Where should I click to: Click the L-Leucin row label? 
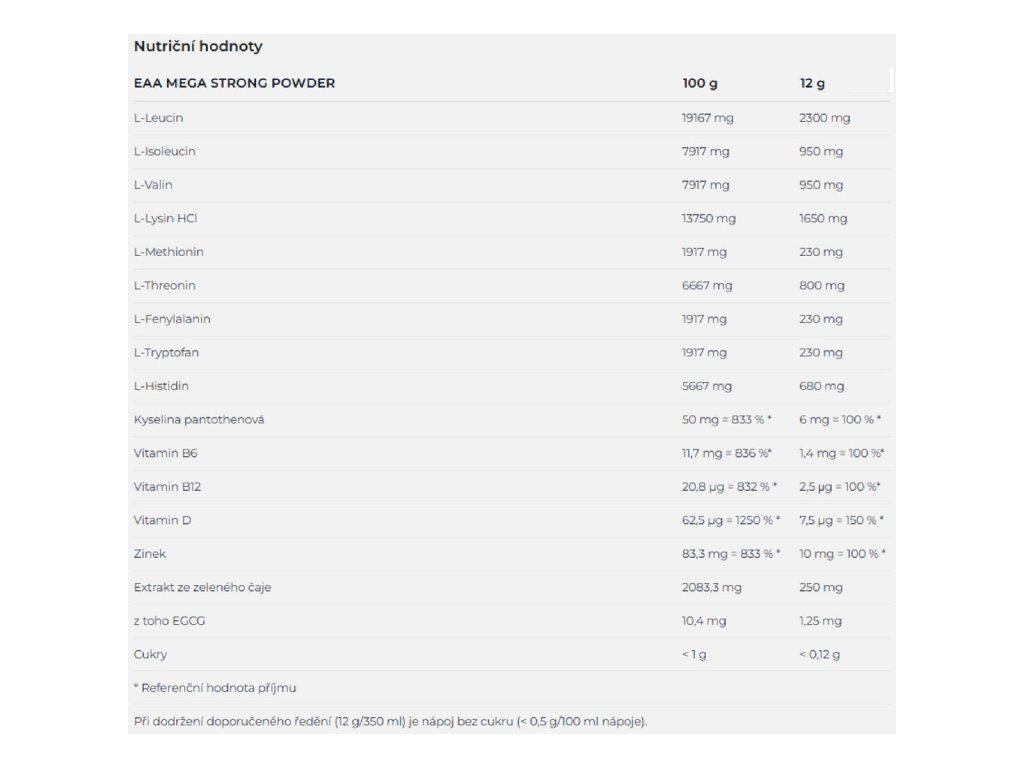[x=158, y=118]
